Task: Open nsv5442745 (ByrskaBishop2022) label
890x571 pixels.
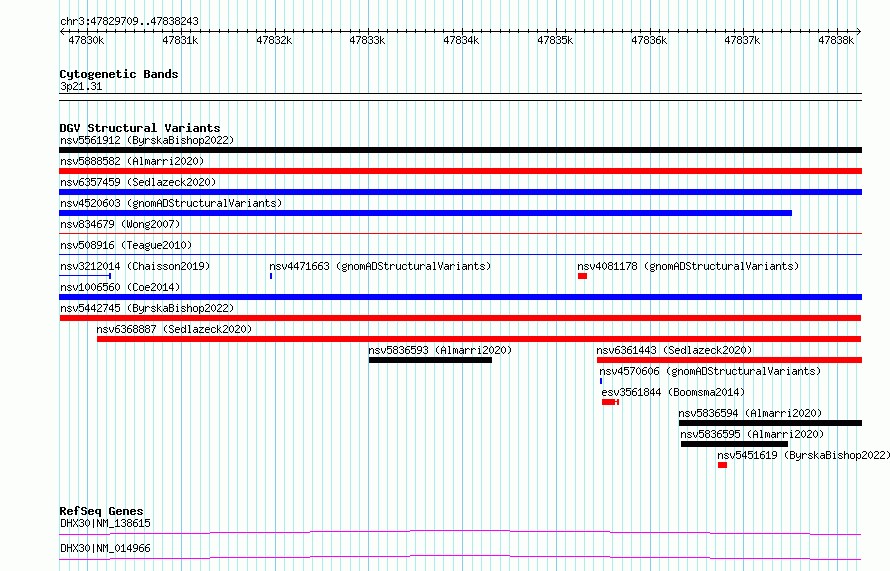Action: coord(147,308)
